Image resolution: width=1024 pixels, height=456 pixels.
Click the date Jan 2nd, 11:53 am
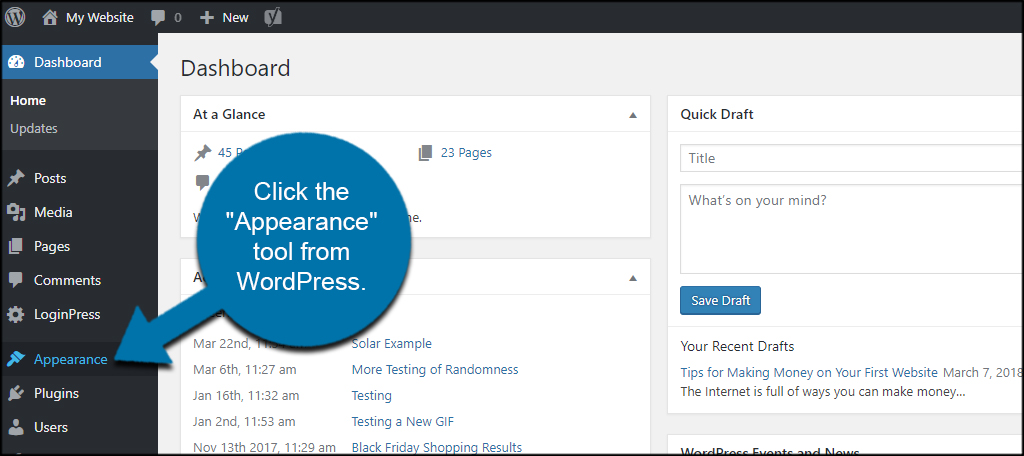point(244,422)
